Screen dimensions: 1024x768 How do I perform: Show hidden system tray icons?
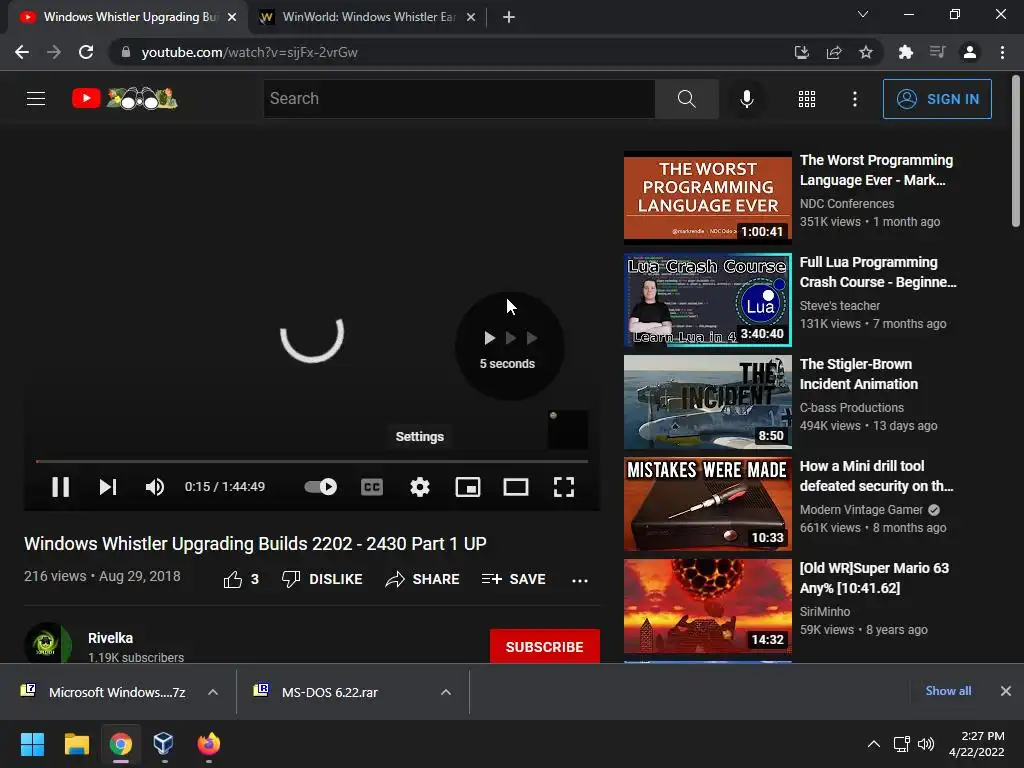pos(873,744)
